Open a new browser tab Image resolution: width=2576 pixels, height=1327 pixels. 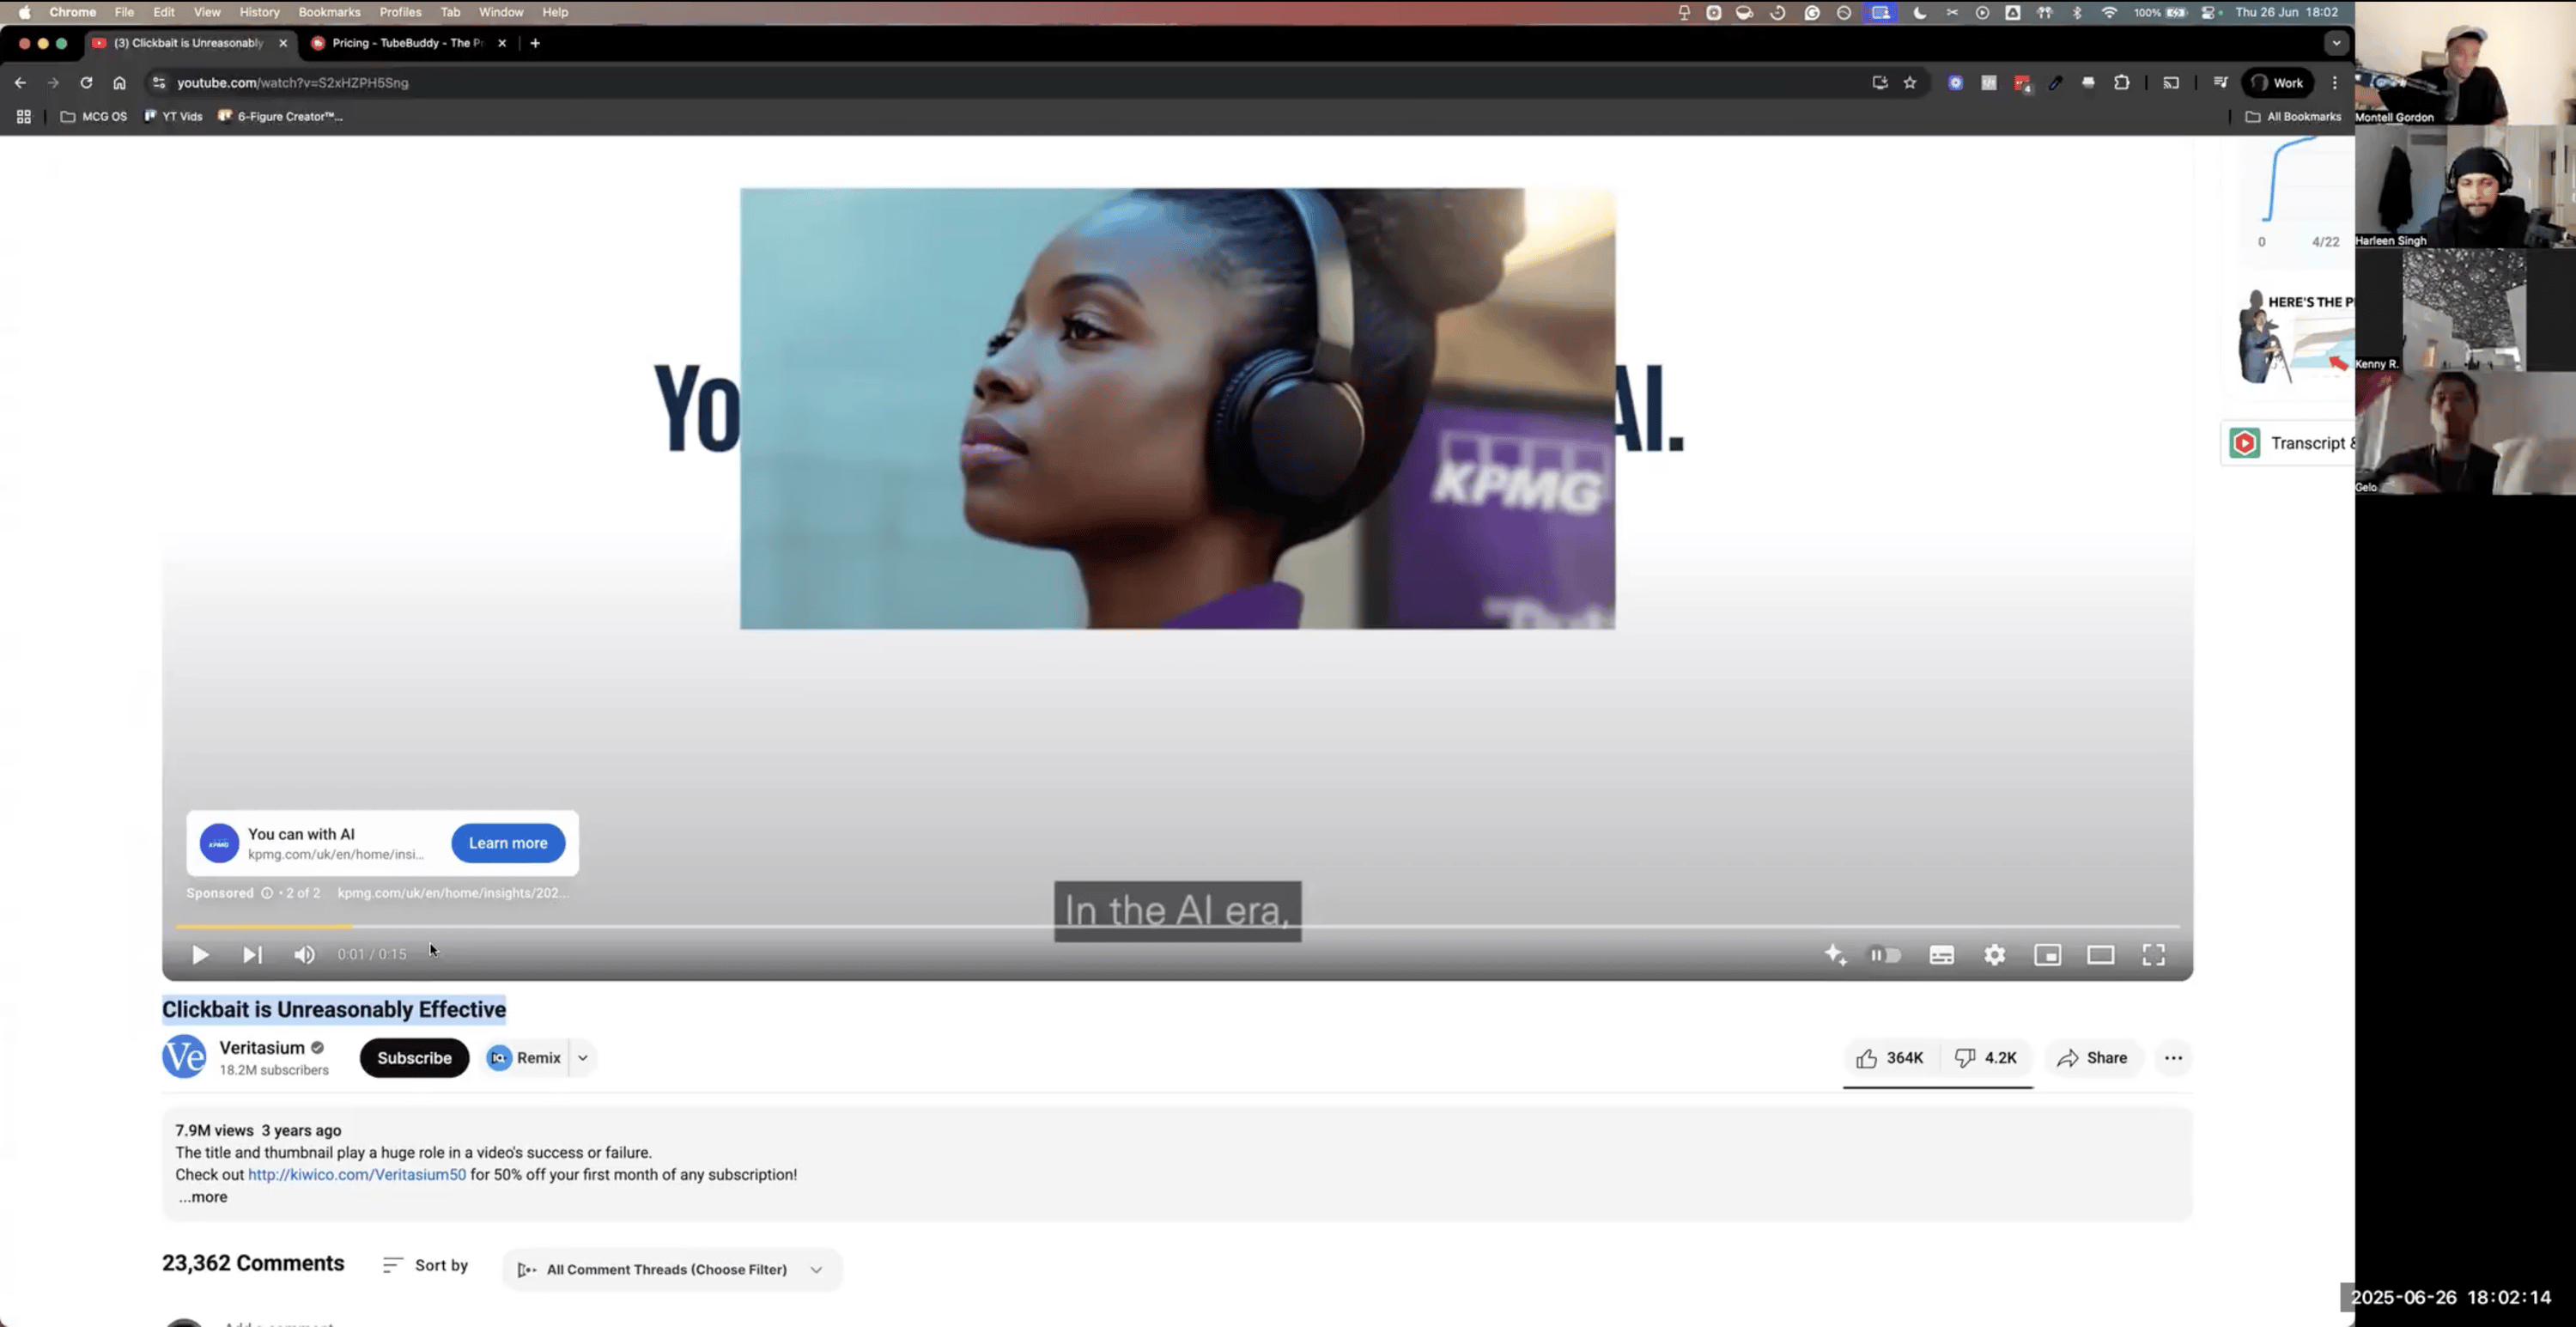click(x=535, y=43)
